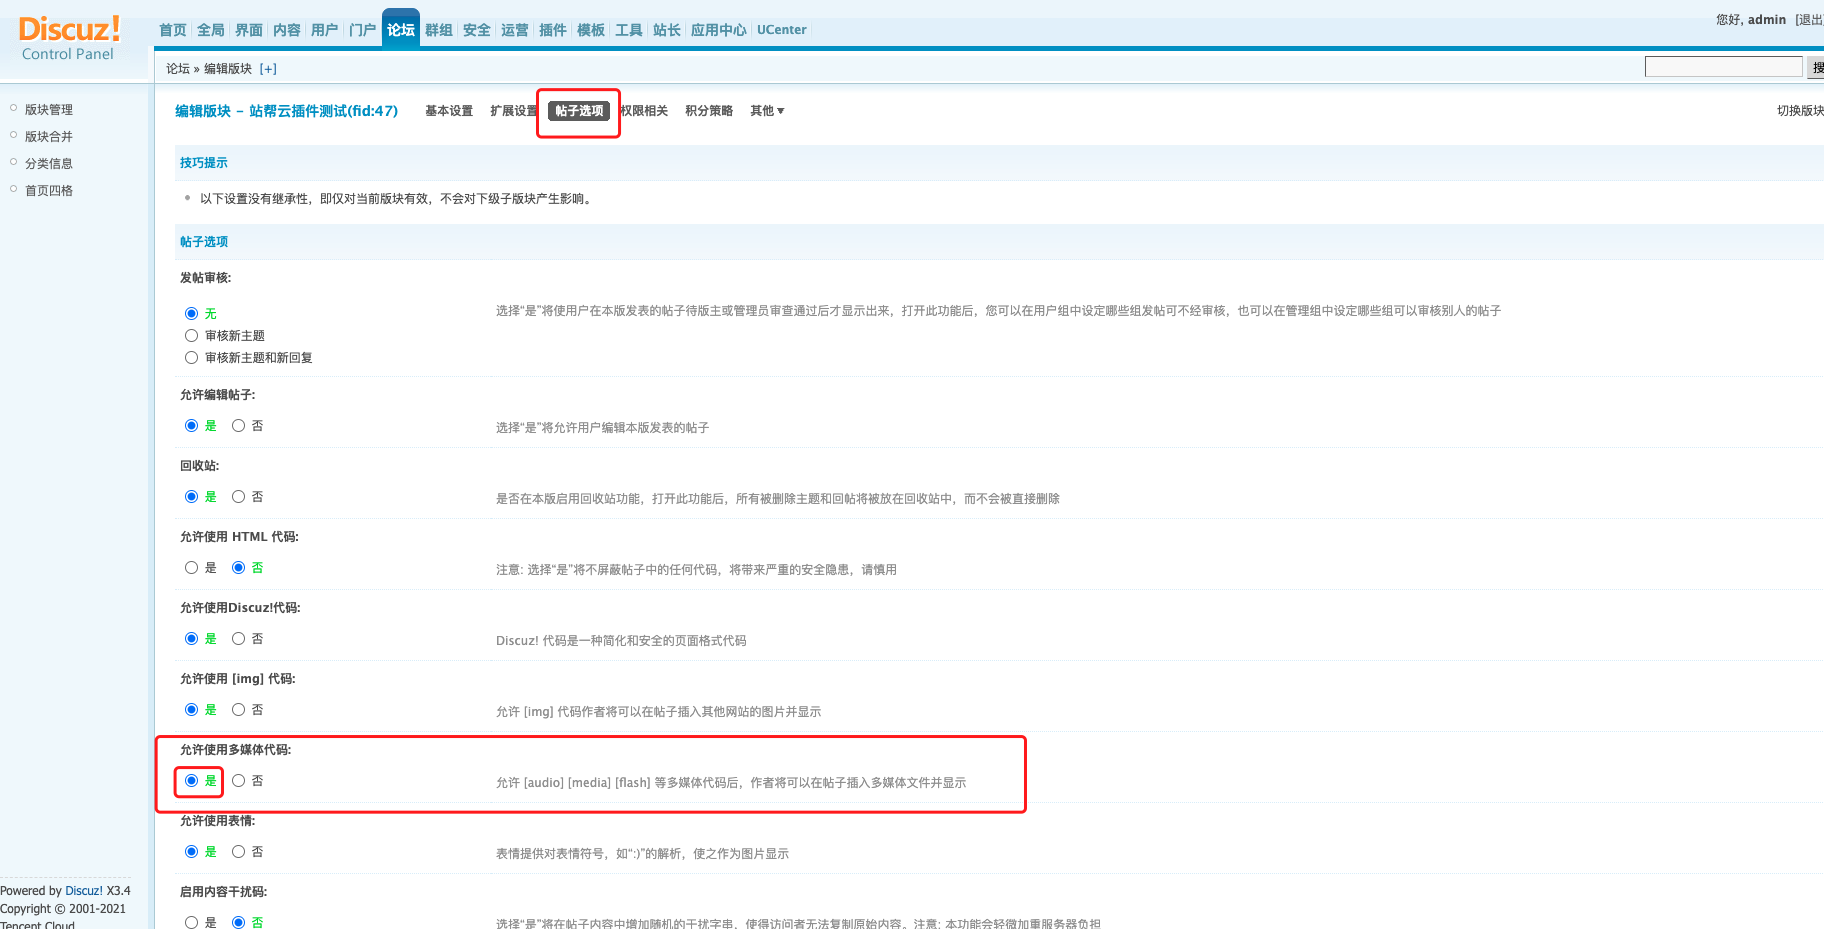This screenshot has width=1824, height=929.
Task: Click the search input field at top right
Action: 1723,67
